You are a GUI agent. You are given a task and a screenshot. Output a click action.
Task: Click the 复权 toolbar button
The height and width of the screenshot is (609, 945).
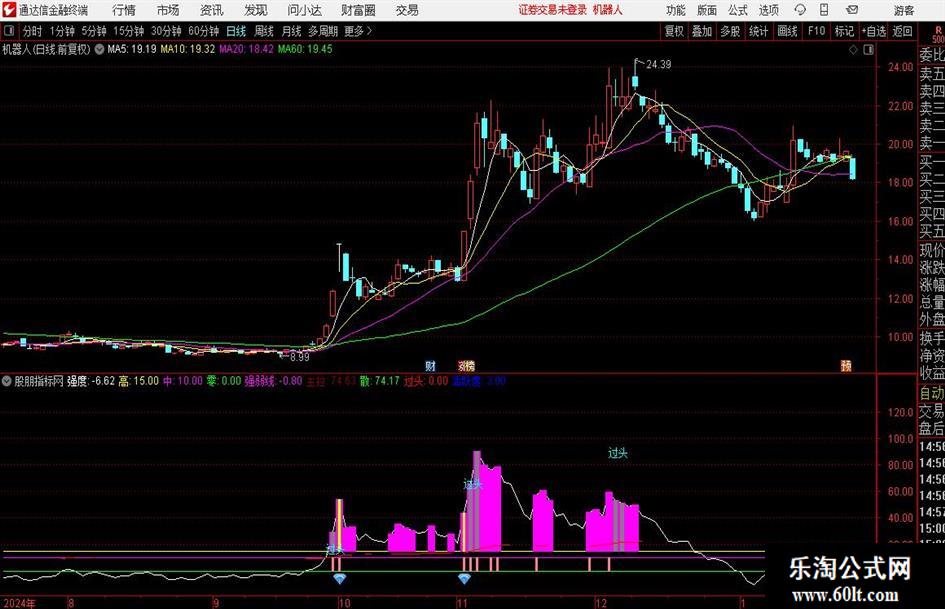(x=674, y=31)
